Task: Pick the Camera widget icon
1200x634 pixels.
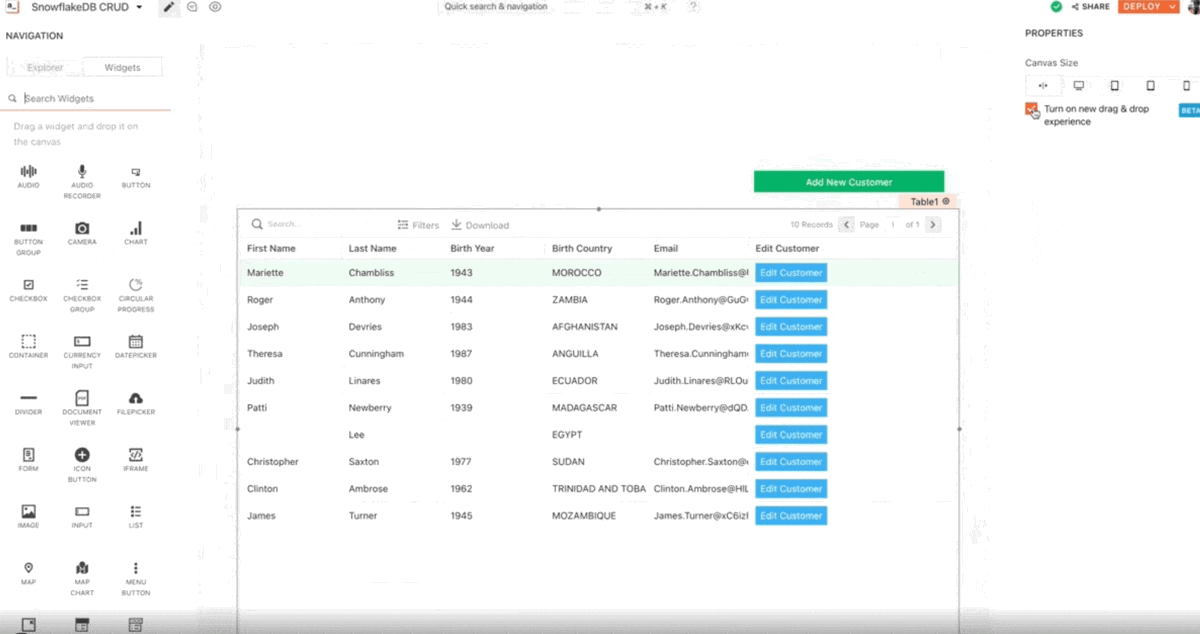Action: coord(82,228)
